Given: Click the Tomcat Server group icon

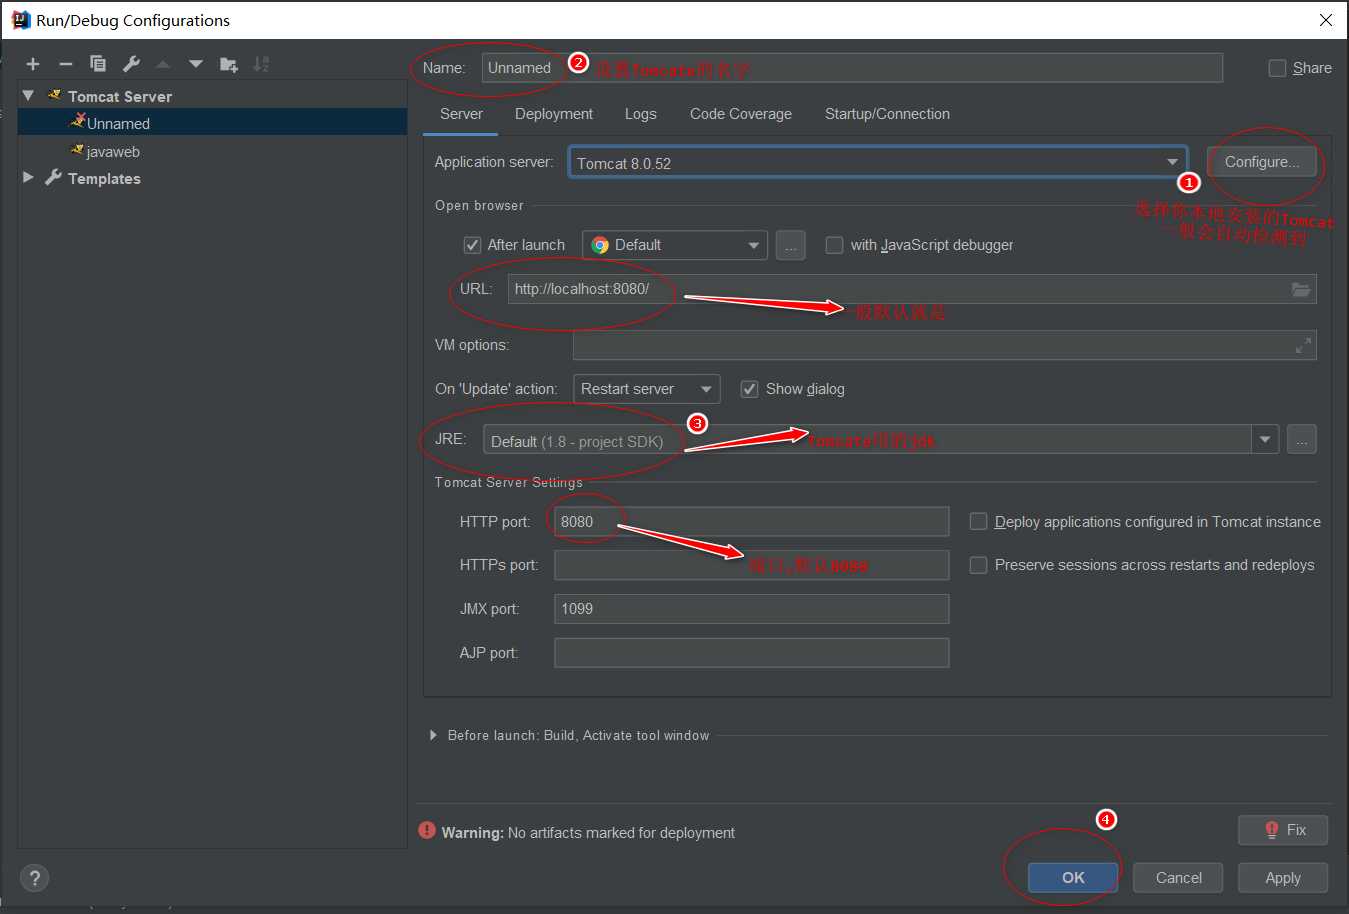Looking at the screenshot, I should [x=54, y=95].
